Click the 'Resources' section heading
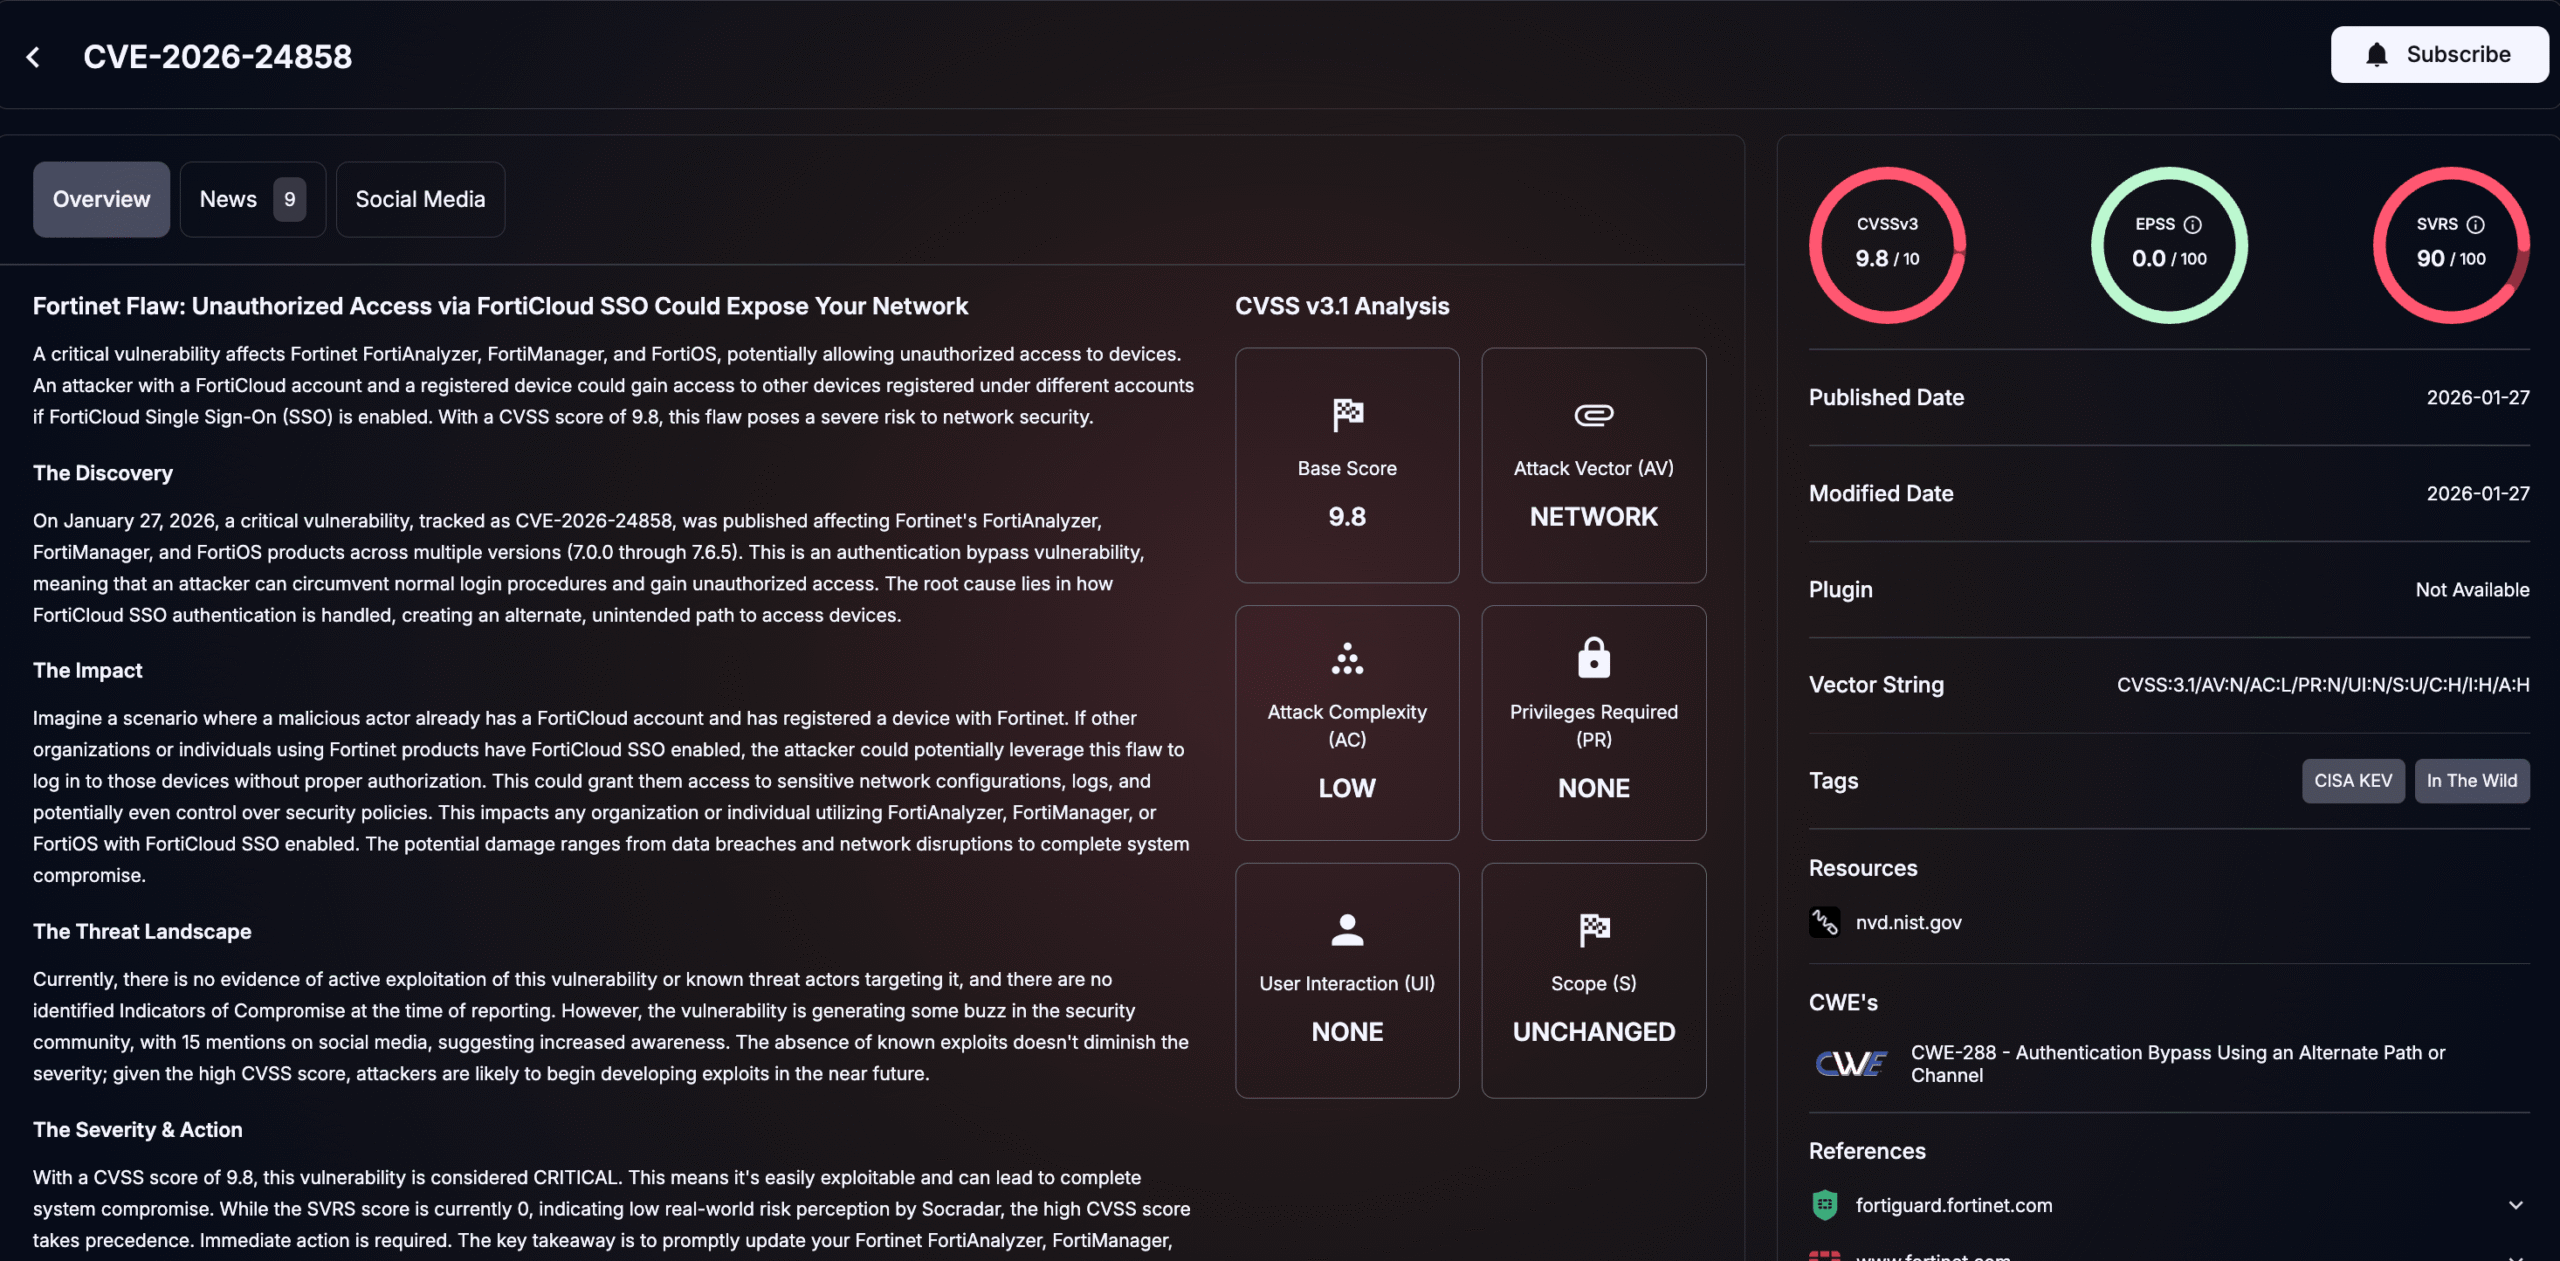Viewport: 2560px width, 1261px height. pos(1863,868)
